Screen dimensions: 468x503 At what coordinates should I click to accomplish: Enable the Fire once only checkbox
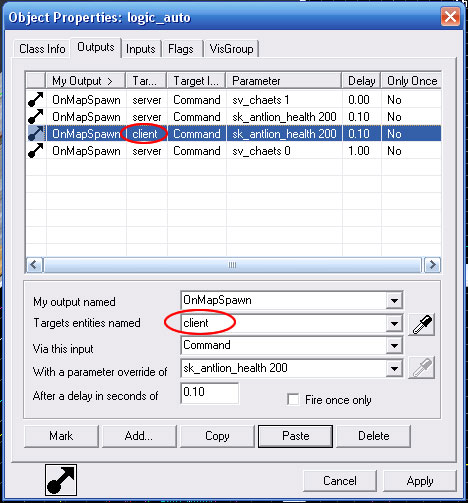pos(293,399)
